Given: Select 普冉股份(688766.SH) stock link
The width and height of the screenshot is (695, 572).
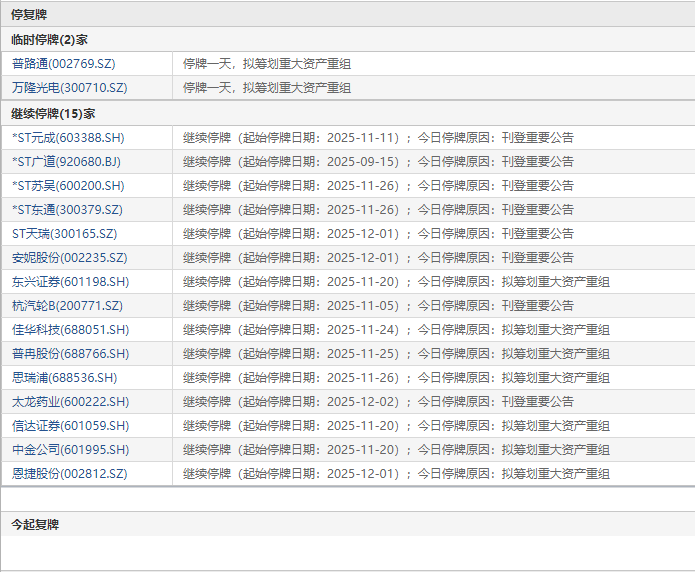Looking at the screenshot, I should click(x=70, y=353).
